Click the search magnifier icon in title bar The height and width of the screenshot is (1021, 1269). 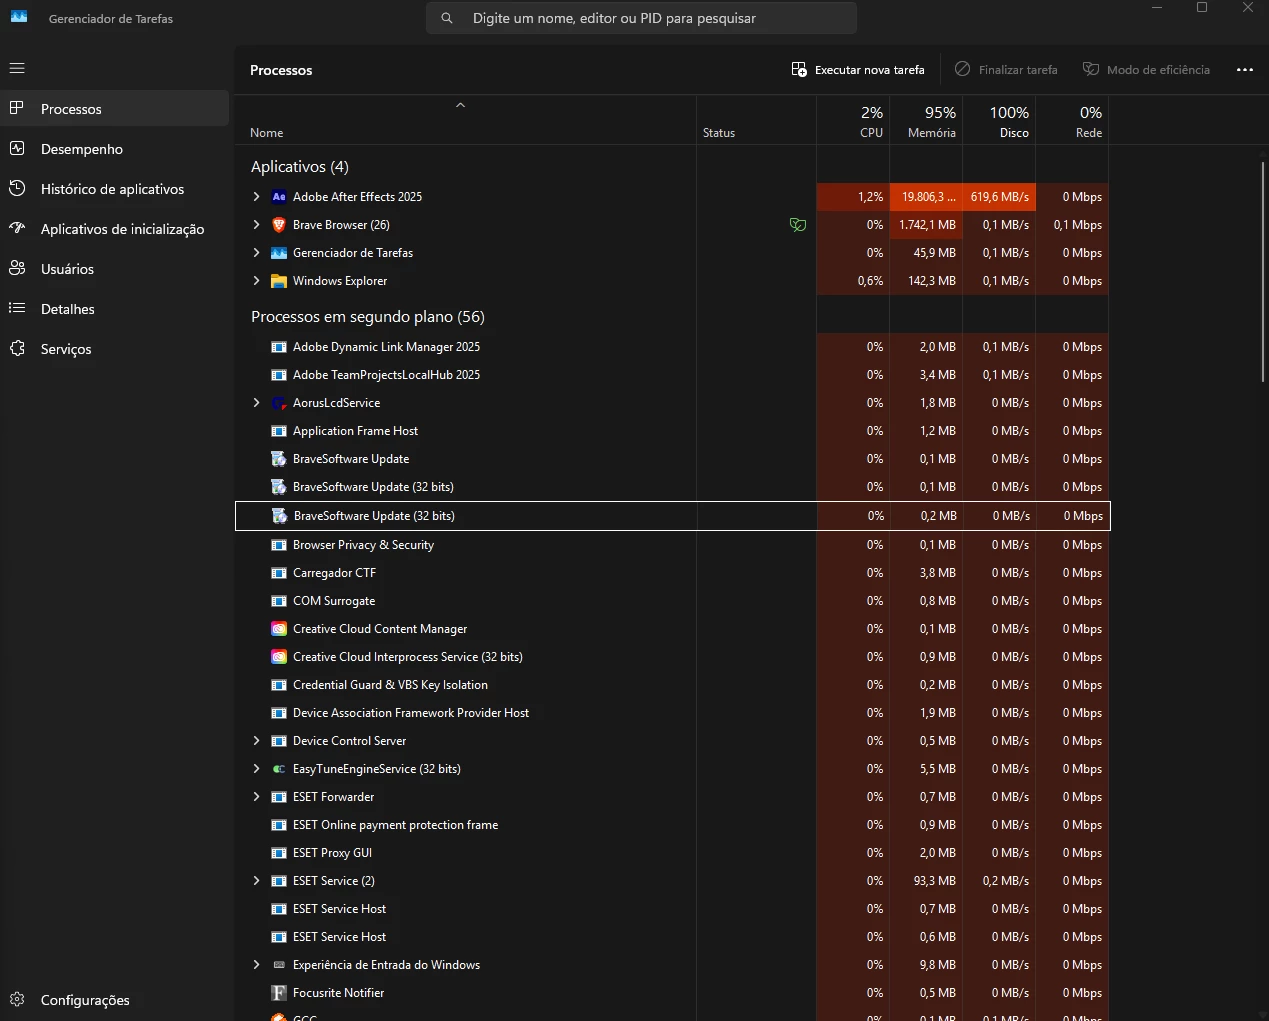point(447,18)
